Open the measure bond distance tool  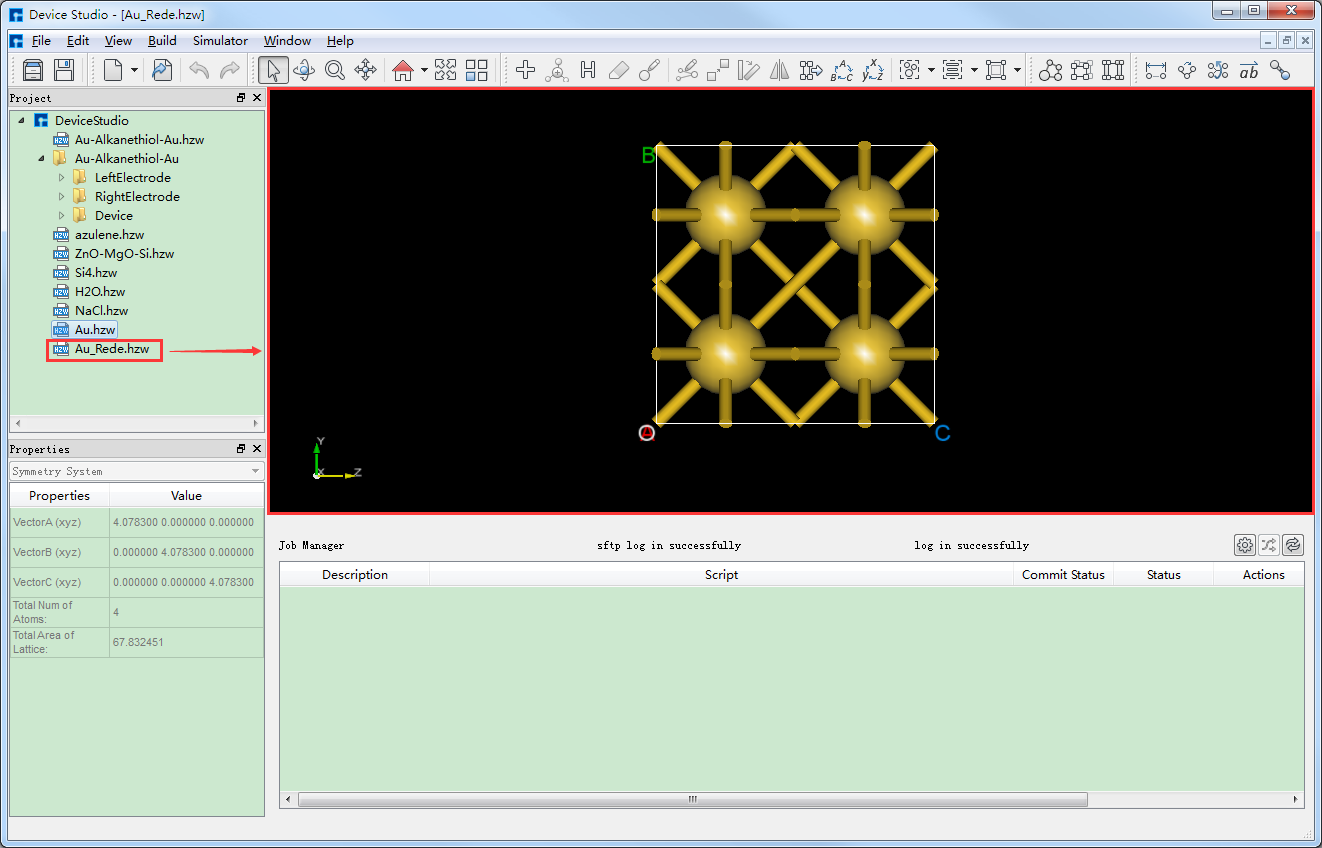click(x=1156, y=70)
